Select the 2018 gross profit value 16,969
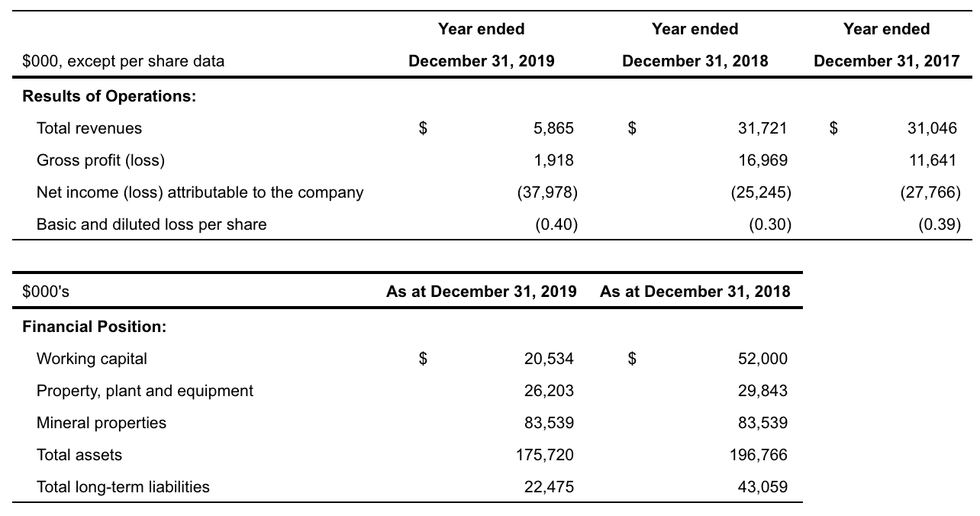The image size is (980, 516). point(762,160)
